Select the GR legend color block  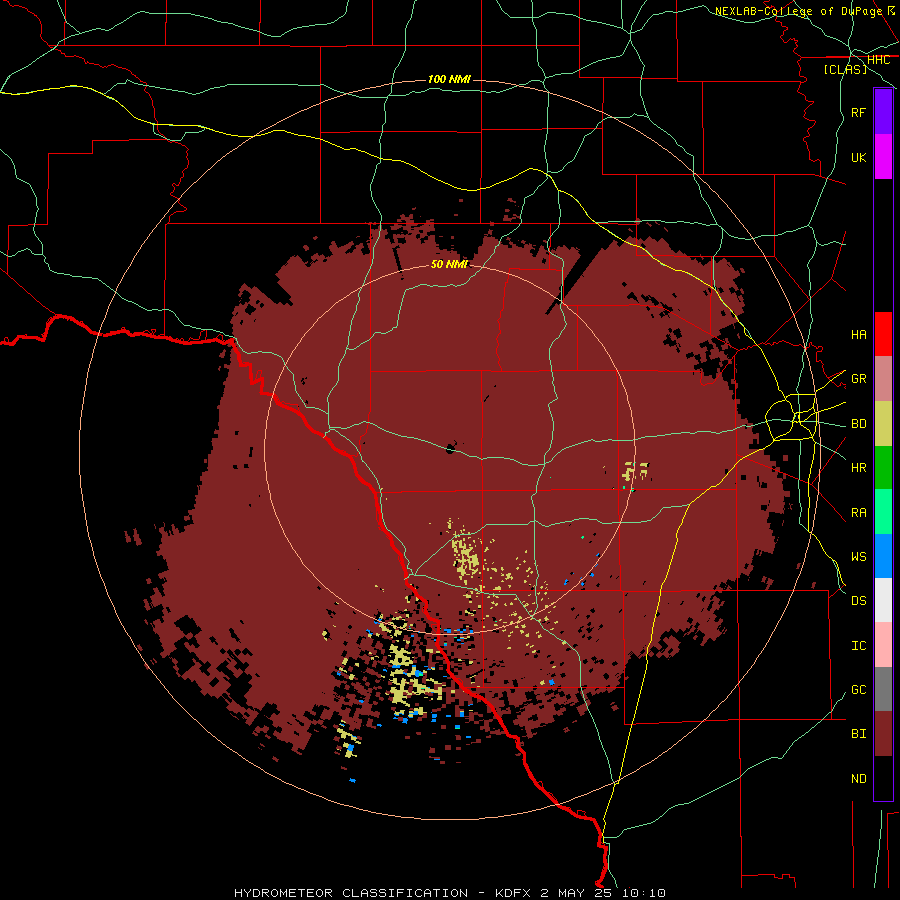tap(883, 379)
